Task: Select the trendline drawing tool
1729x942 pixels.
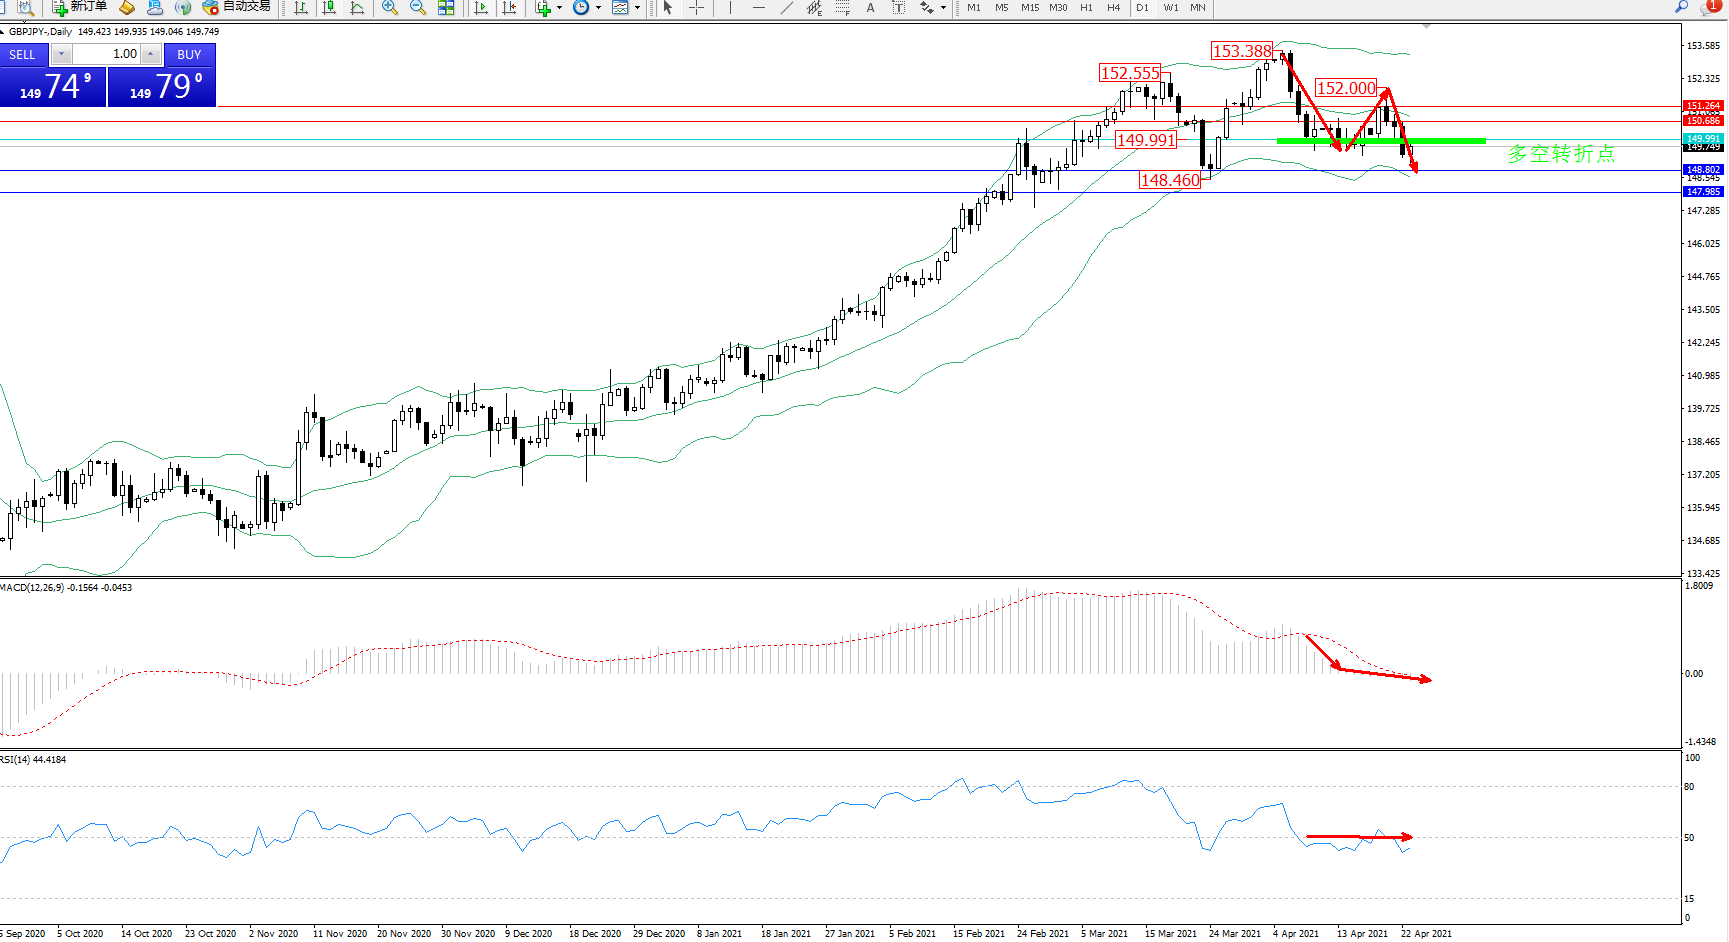Action: tap(787, 8)
